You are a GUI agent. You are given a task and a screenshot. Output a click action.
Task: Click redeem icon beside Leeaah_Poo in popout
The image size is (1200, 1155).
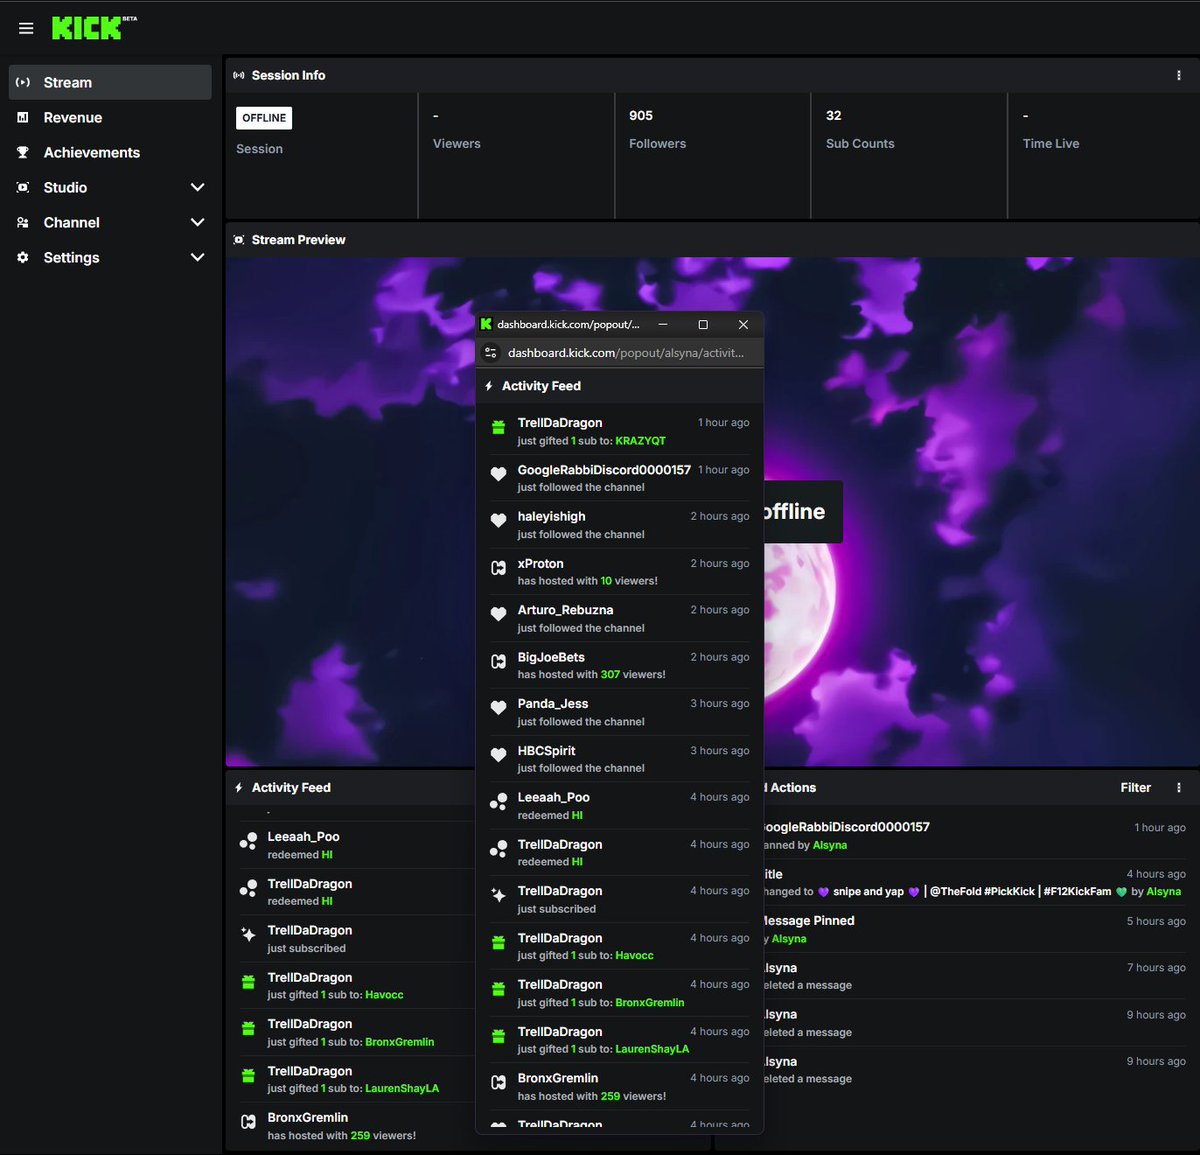coord(498,802)
